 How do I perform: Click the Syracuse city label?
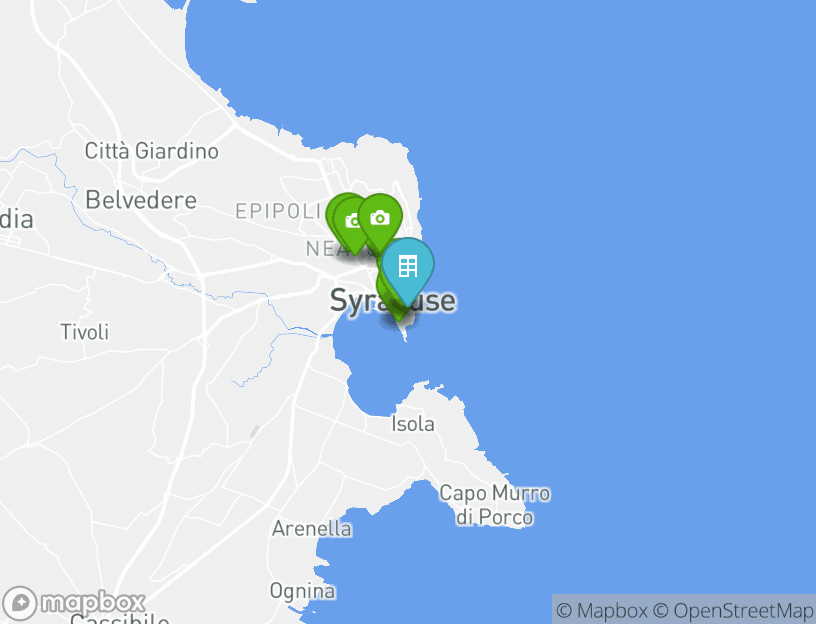pyautogui.click(x=393, y=301)
